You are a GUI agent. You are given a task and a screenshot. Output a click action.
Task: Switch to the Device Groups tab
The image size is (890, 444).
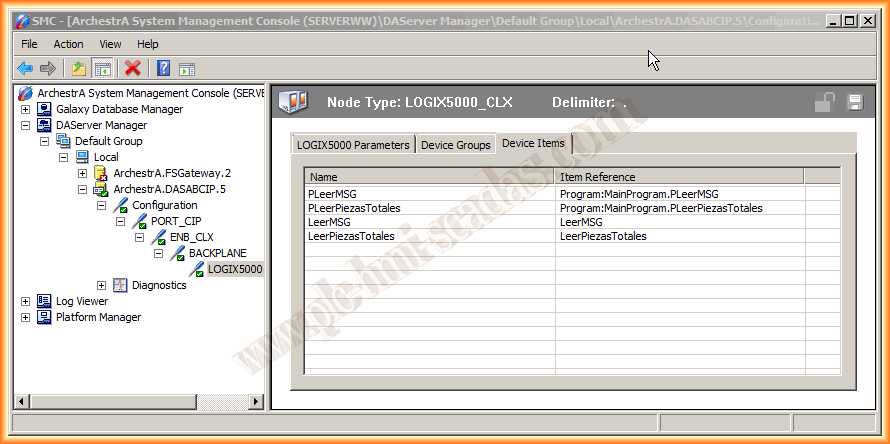coord(455,145)
